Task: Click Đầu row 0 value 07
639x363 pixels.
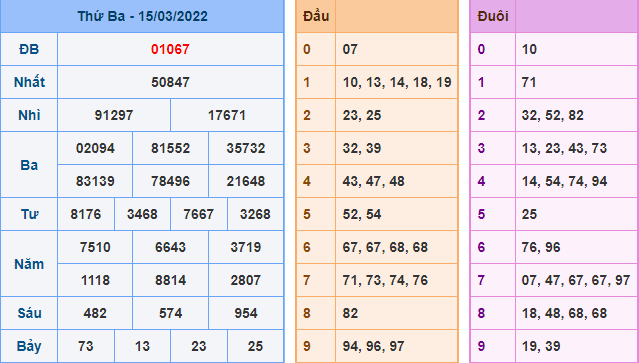Action: (x=350, y=49)
